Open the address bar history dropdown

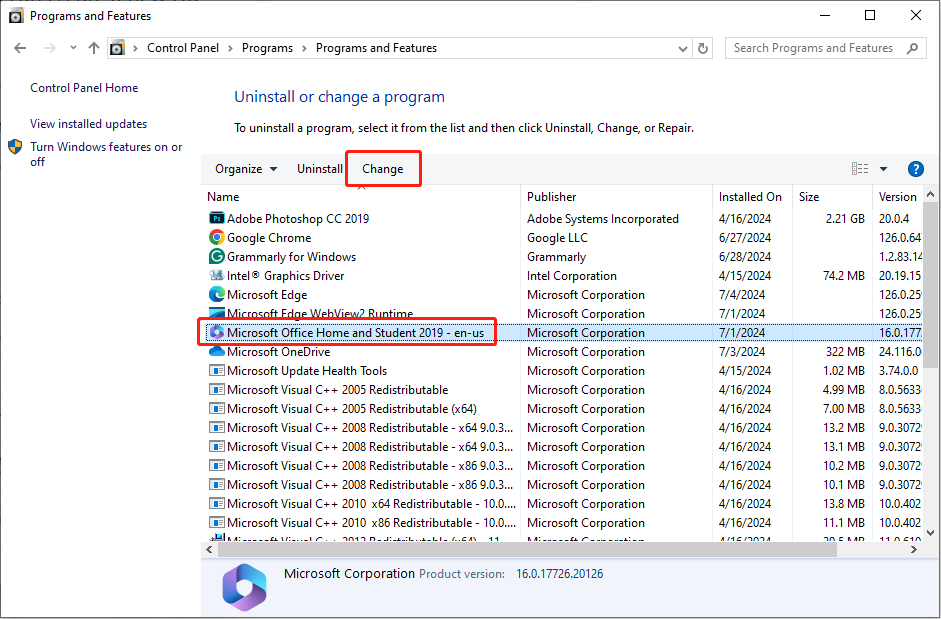[682, 49]
